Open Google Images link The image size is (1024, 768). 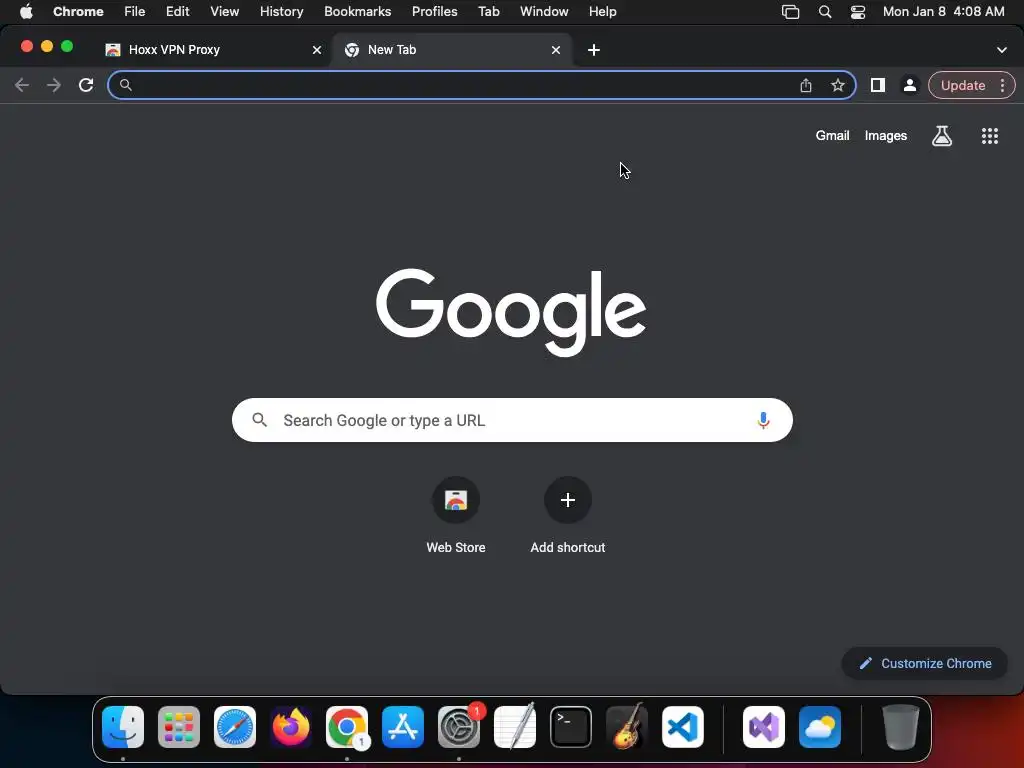tap(886, 136)
